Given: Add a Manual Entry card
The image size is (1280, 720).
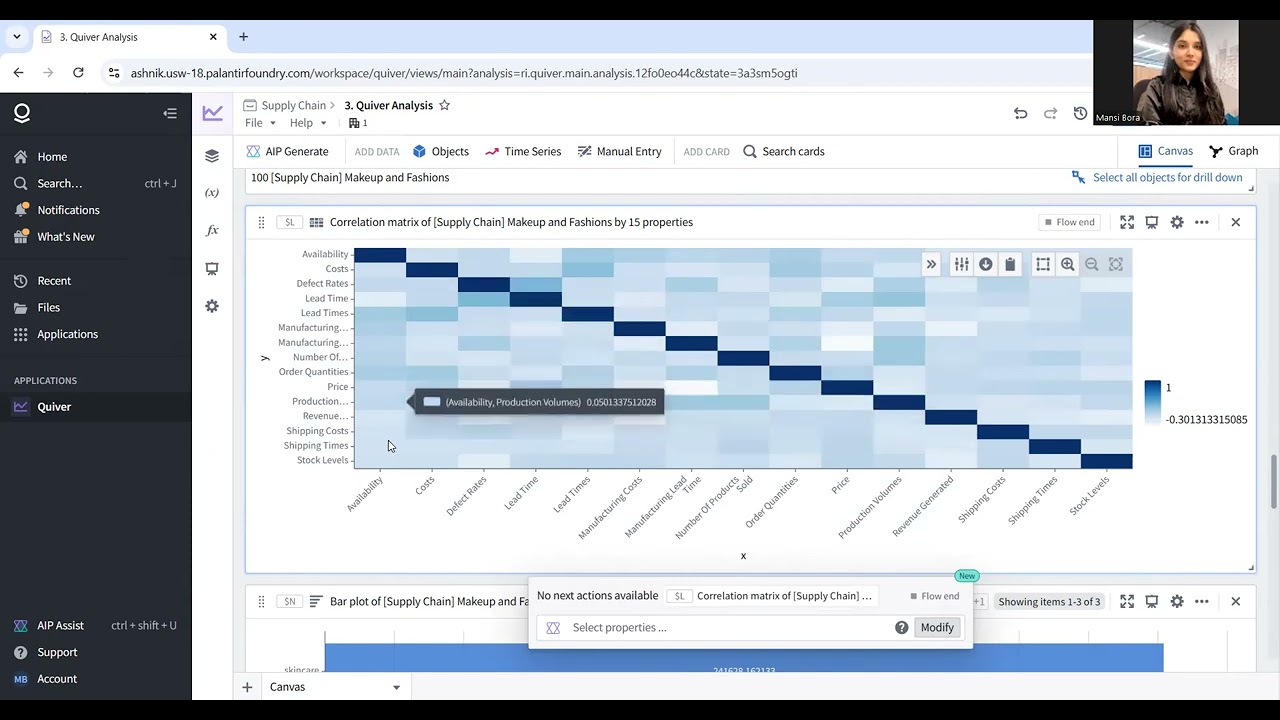Looking at the screenshot, I should [x=619, y=151].
